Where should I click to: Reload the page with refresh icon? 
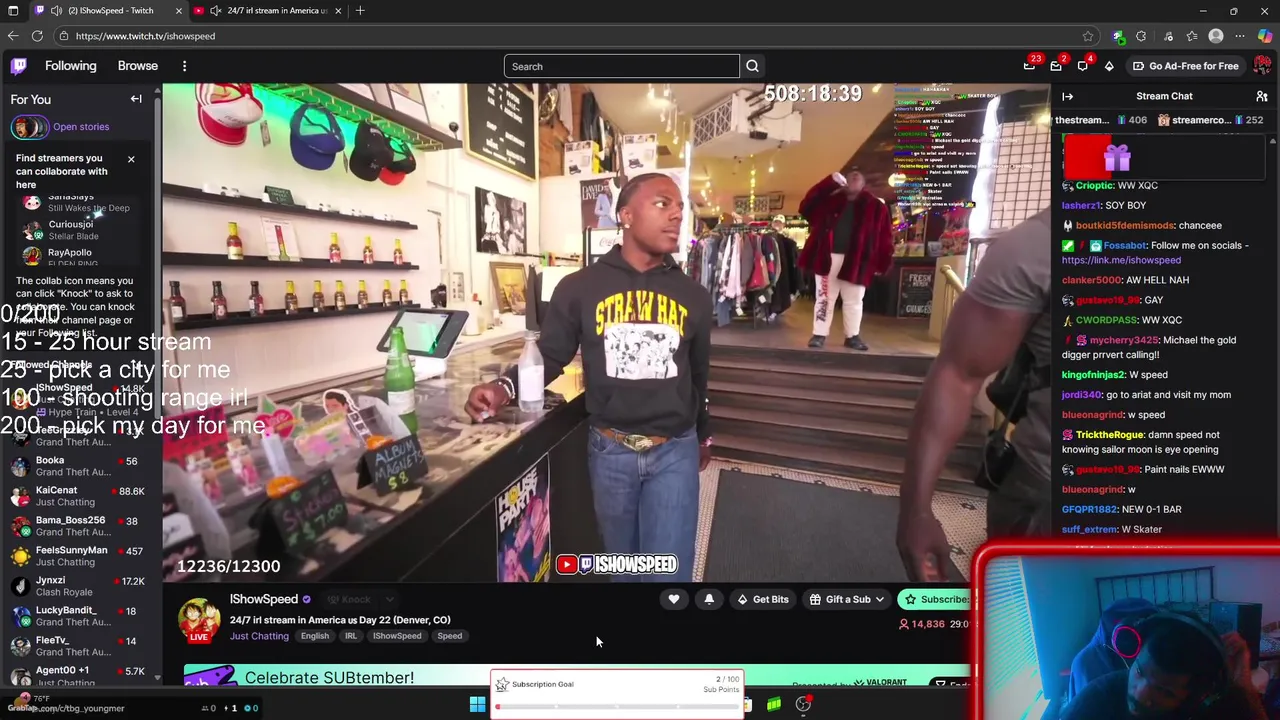[x=37, y=36]
